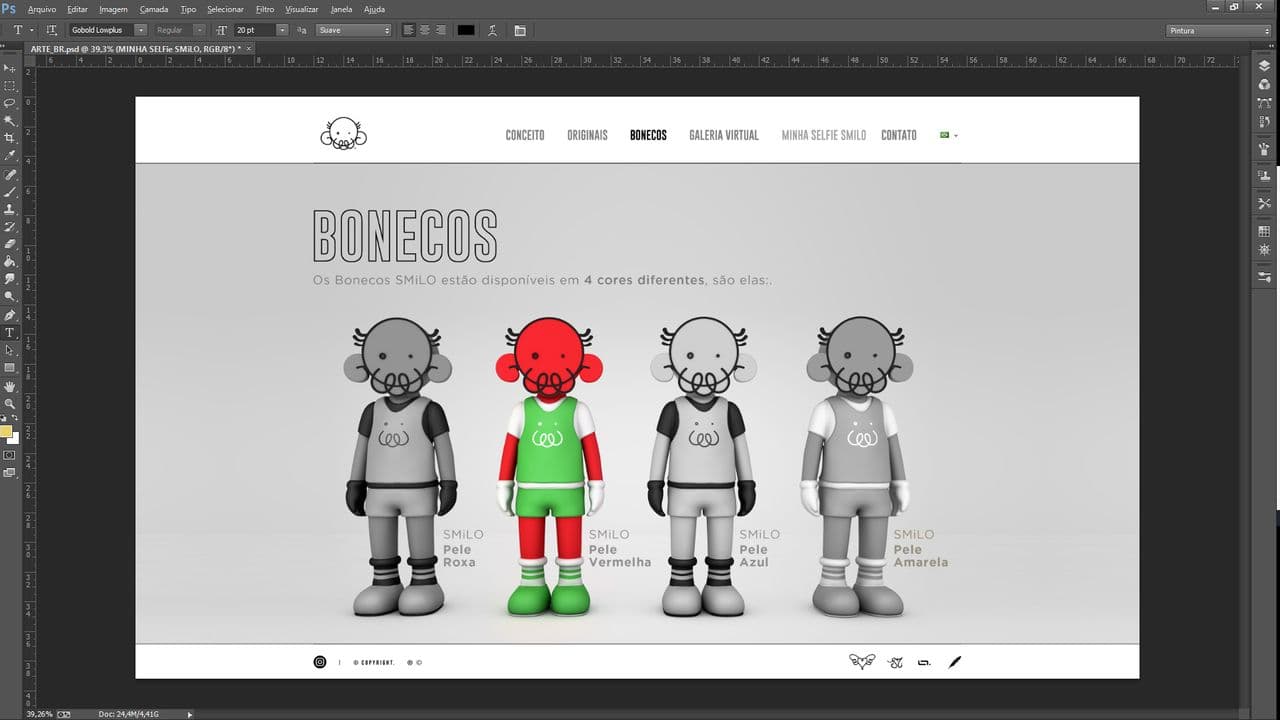Select the Move tool
This screenshot has width=1280, height=720.
click(11, 68)
